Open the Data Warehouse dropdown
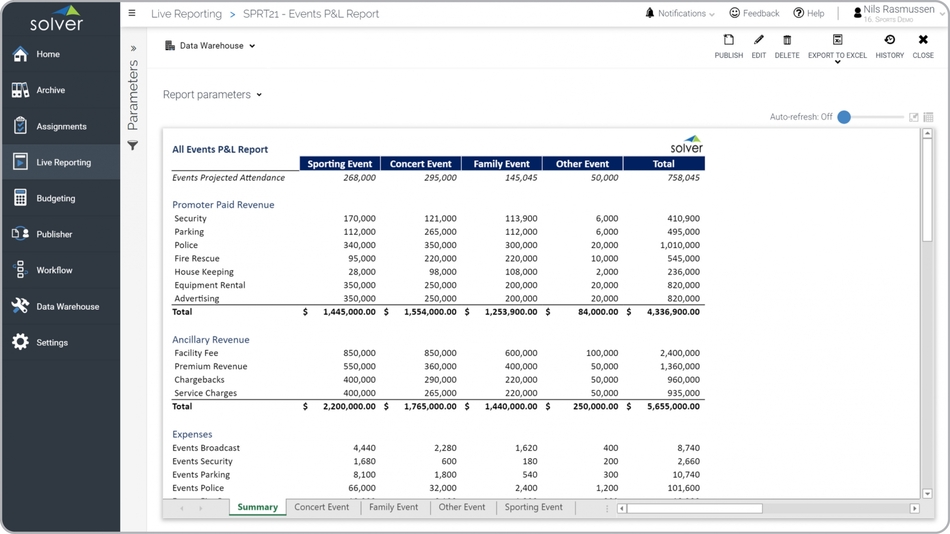 pos(211,46)
